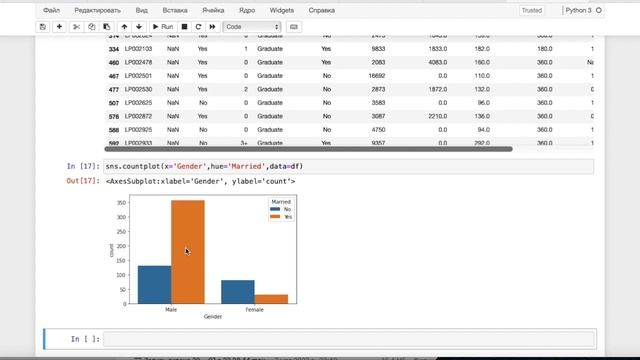Image resolution: width=640 pixels, height=360 pixels.
Task: Insert a cell below with the plus icon
Action: (x=59, y=27)
